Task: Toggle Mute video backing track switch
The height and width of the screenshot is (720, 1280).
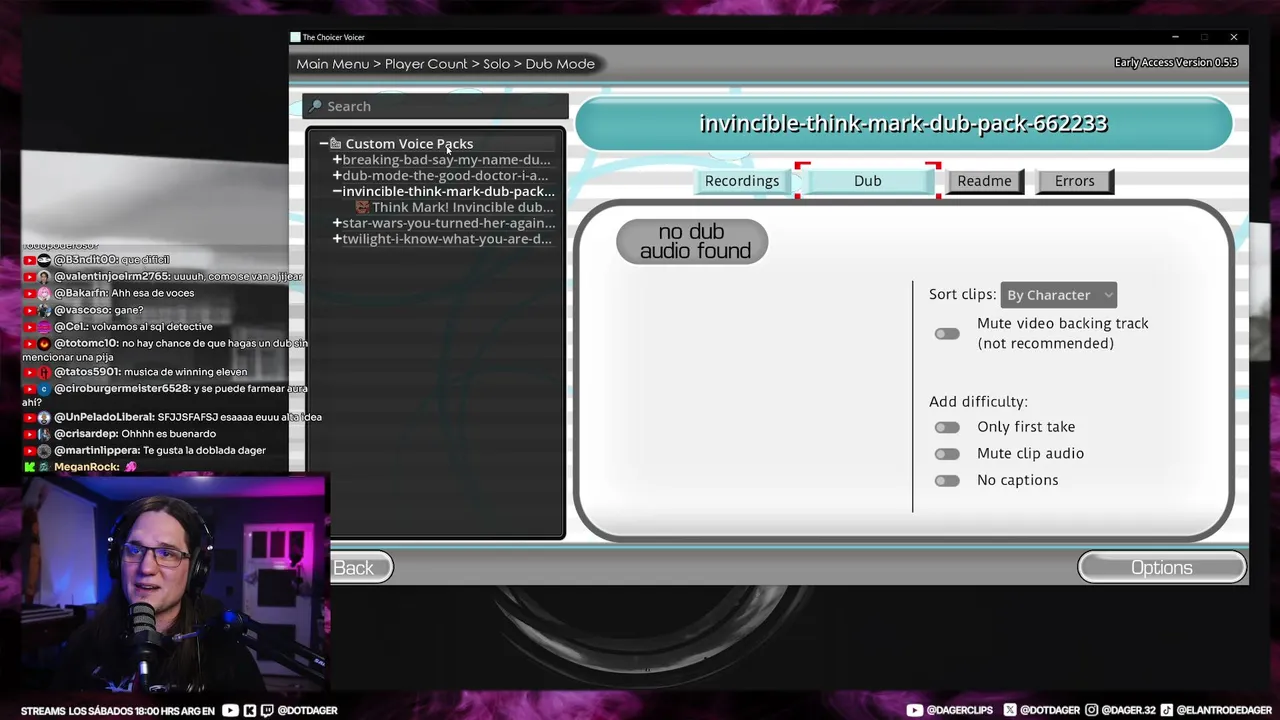Action: tap(946, 334)
